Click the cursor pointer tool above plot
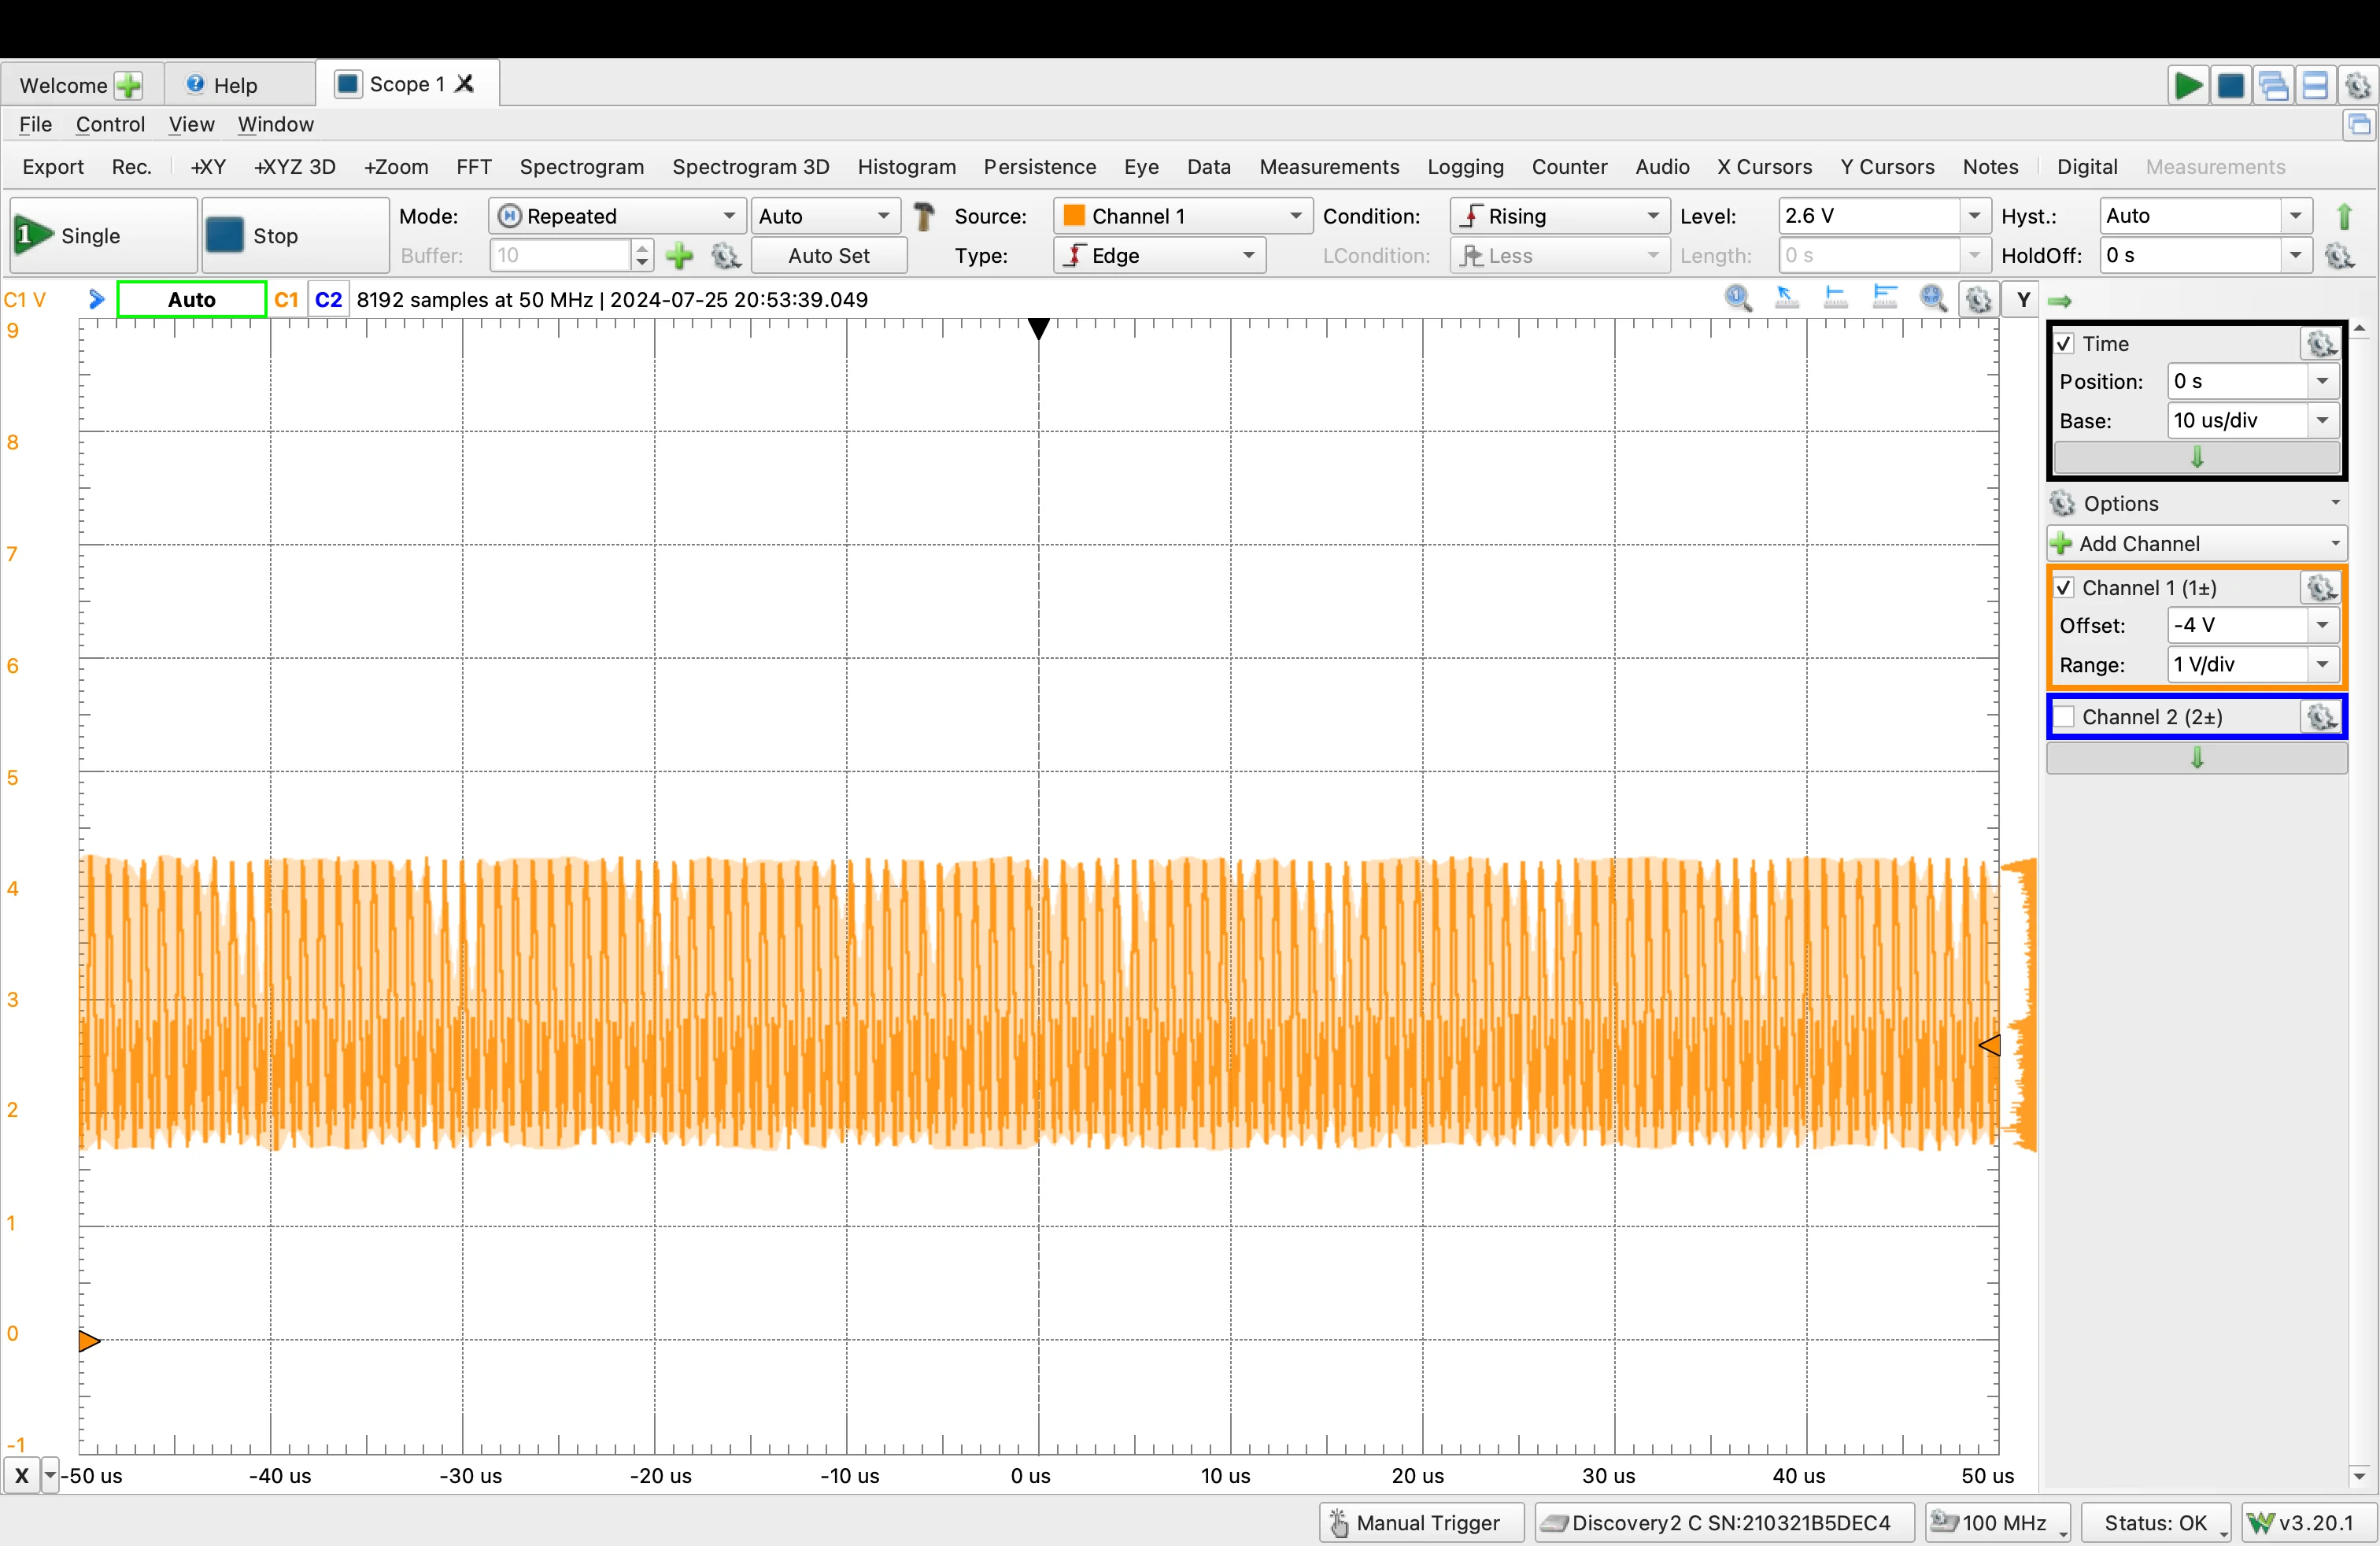Screen dimensions: 2380x1546 pos(1787,298)
